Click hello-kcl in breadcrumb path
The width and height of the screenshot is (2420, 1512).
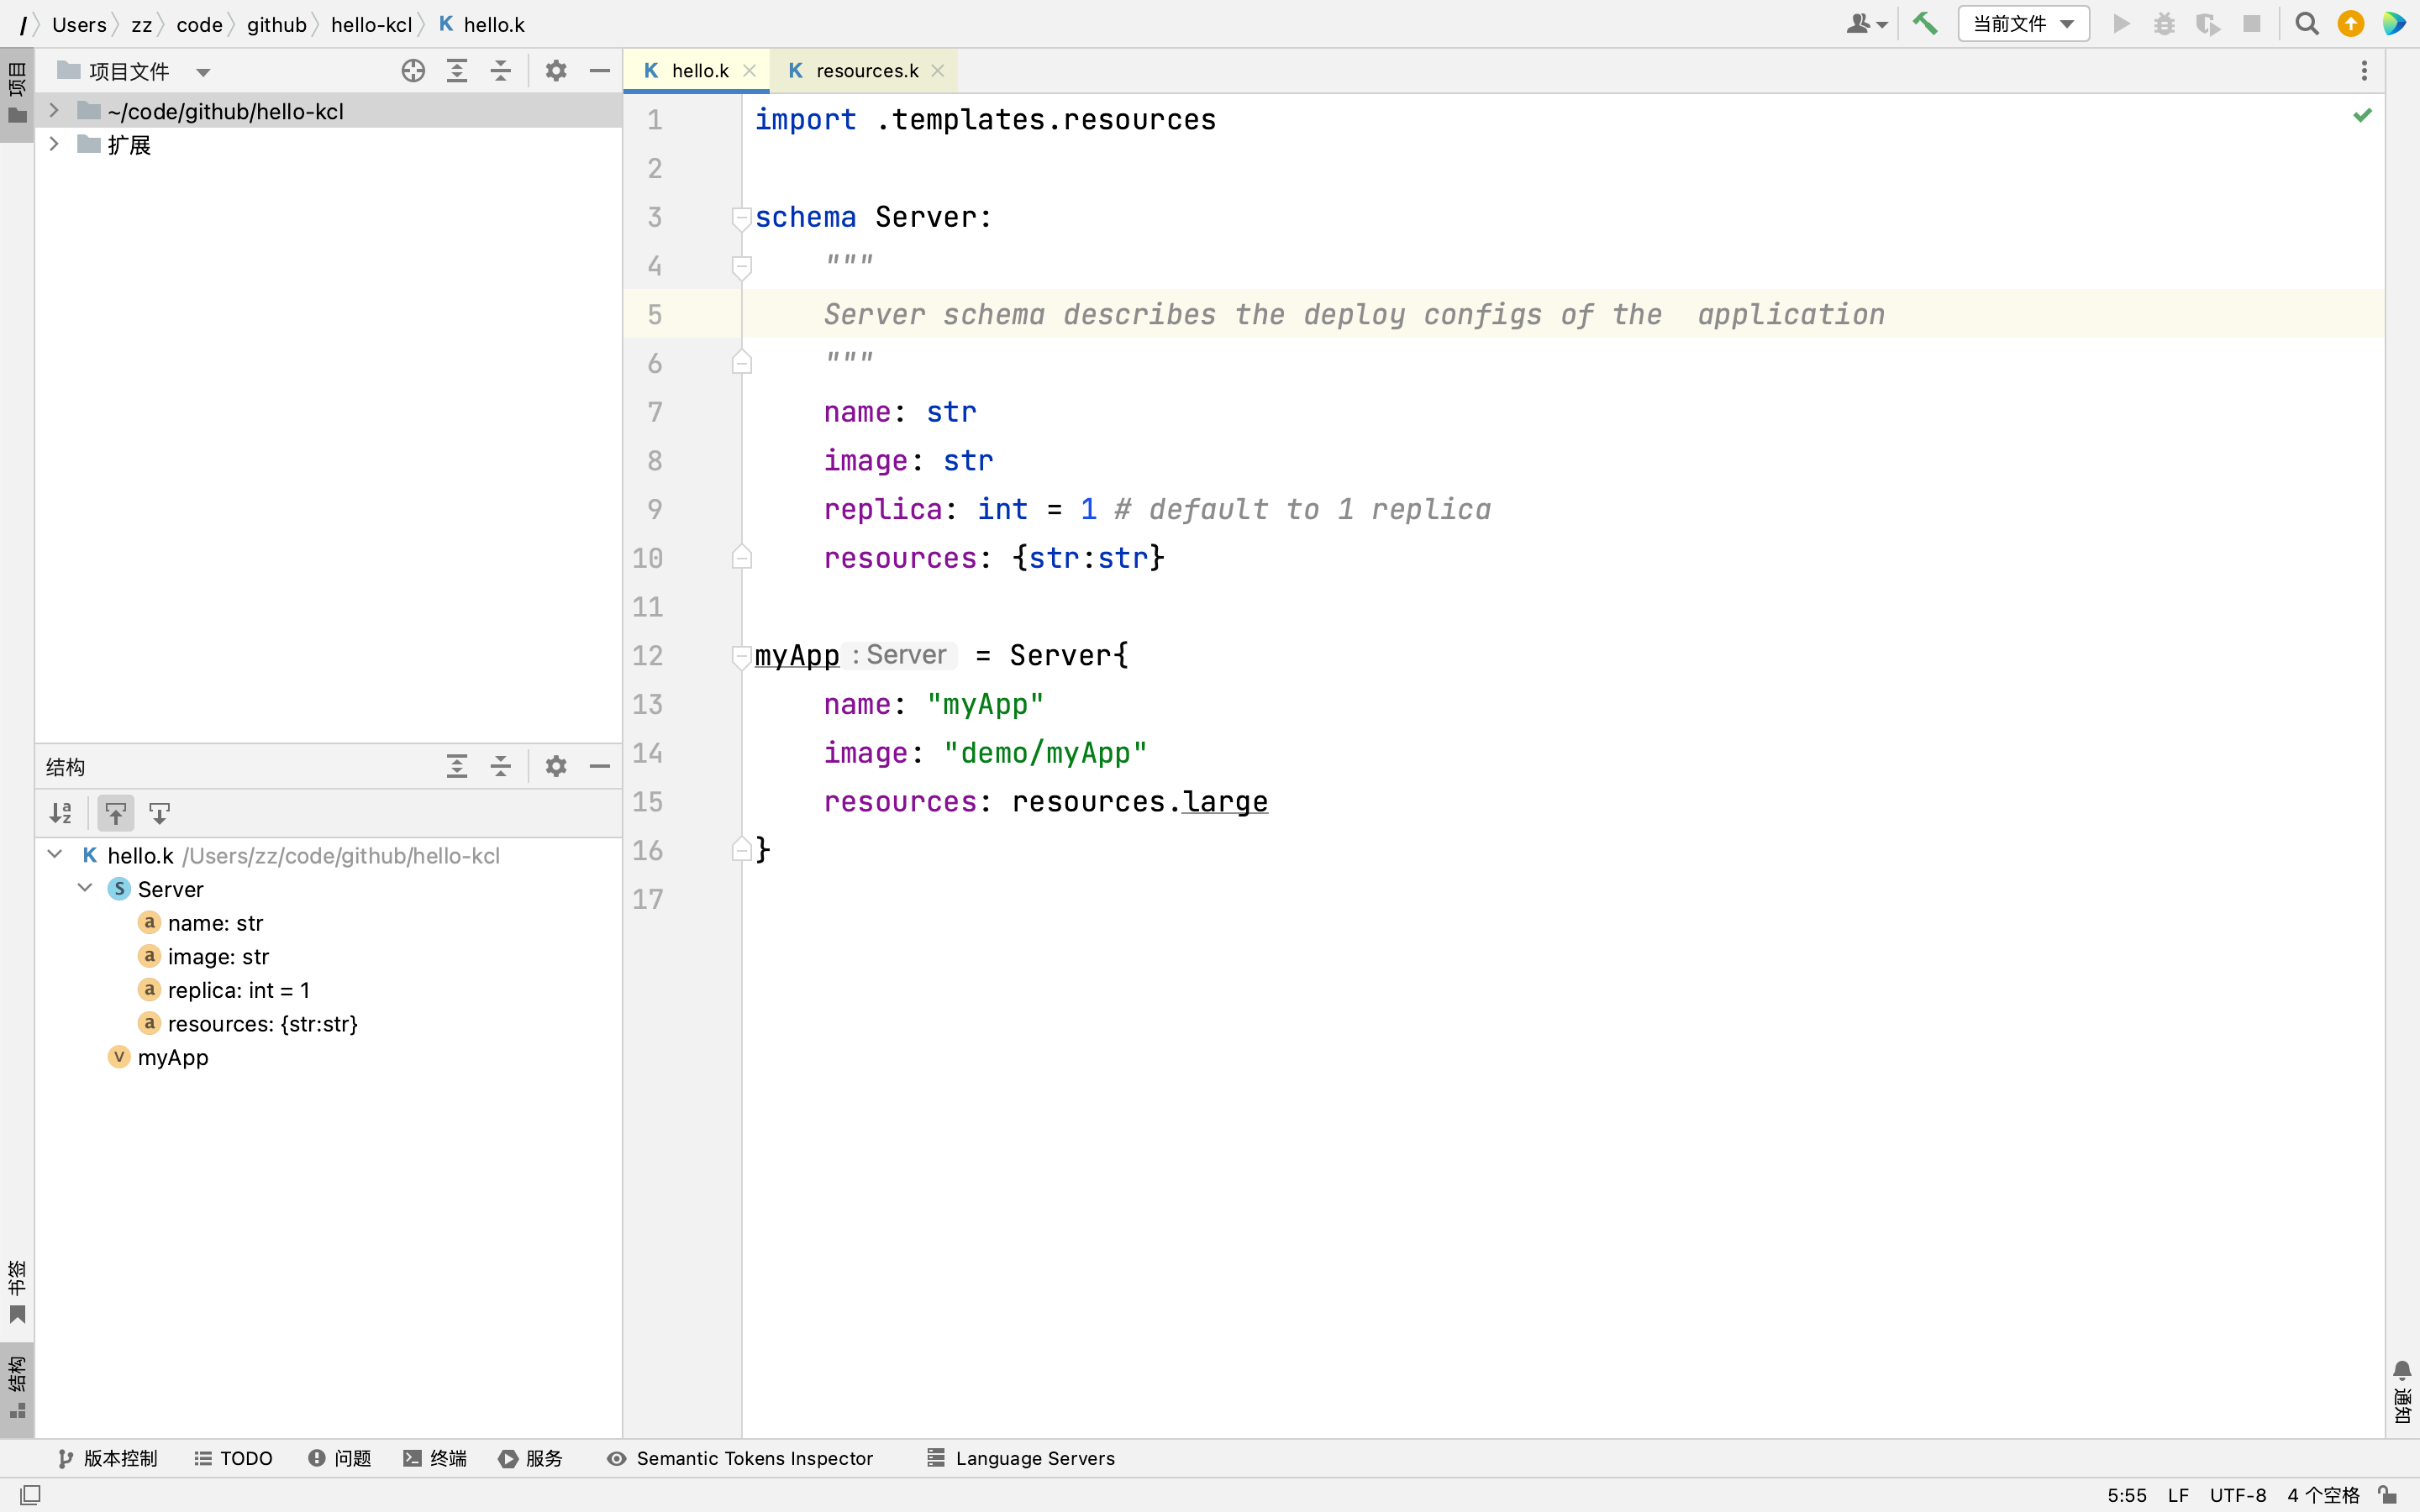coord(371,24)
